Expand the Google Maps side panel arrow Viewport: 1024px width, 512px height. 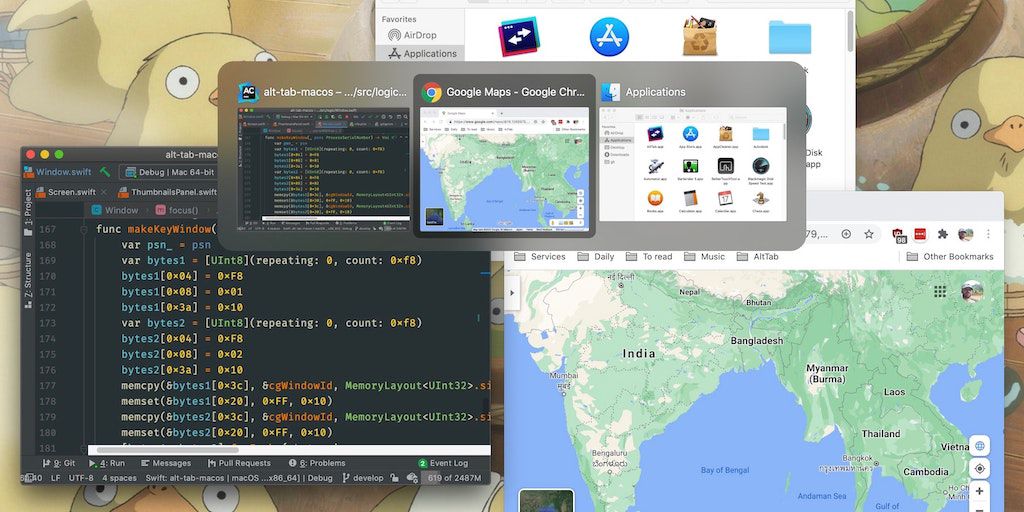tap(512, 293)
